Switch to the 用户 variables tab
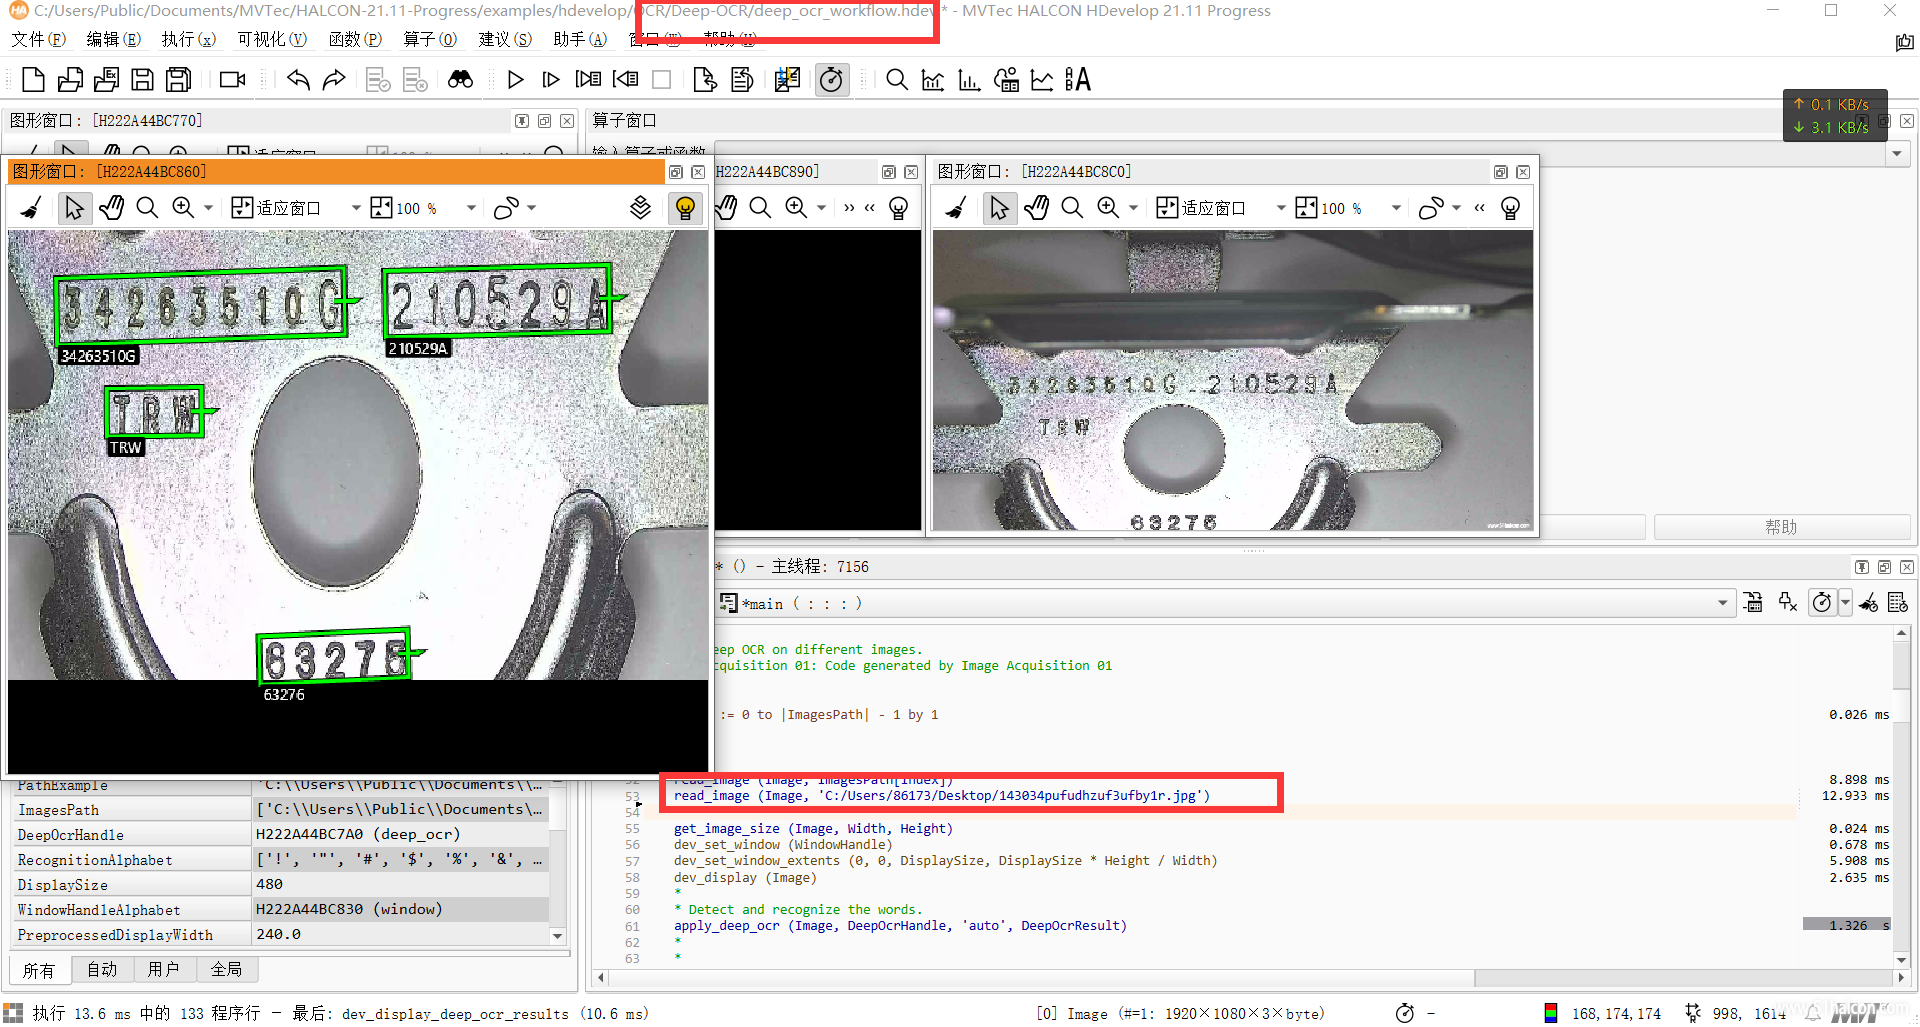Screen dimensions: 1920x1027 163,969
